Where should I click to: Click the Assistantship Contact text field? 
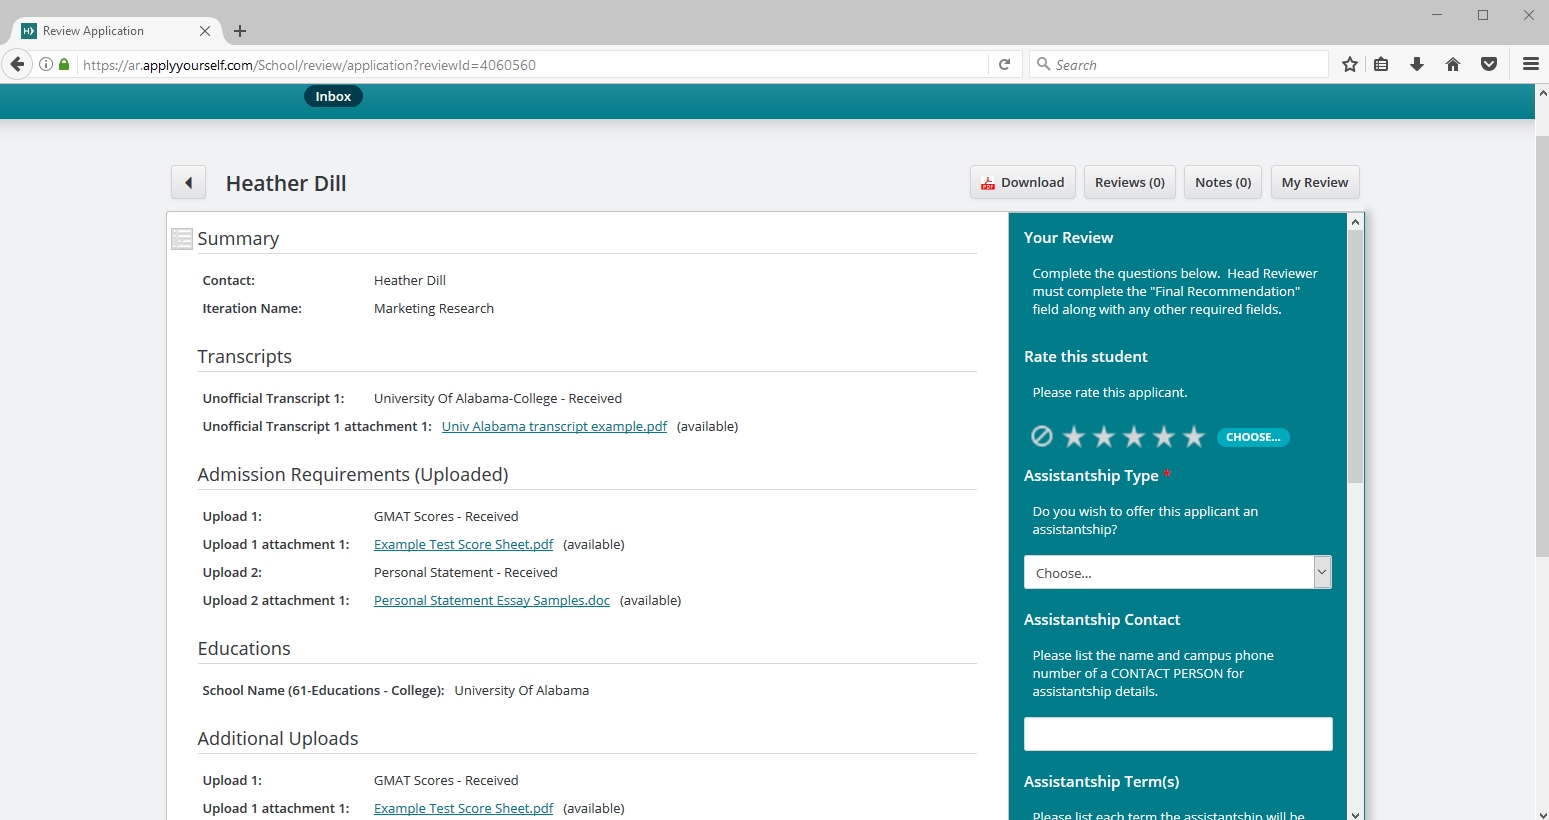click(1177, 734)
